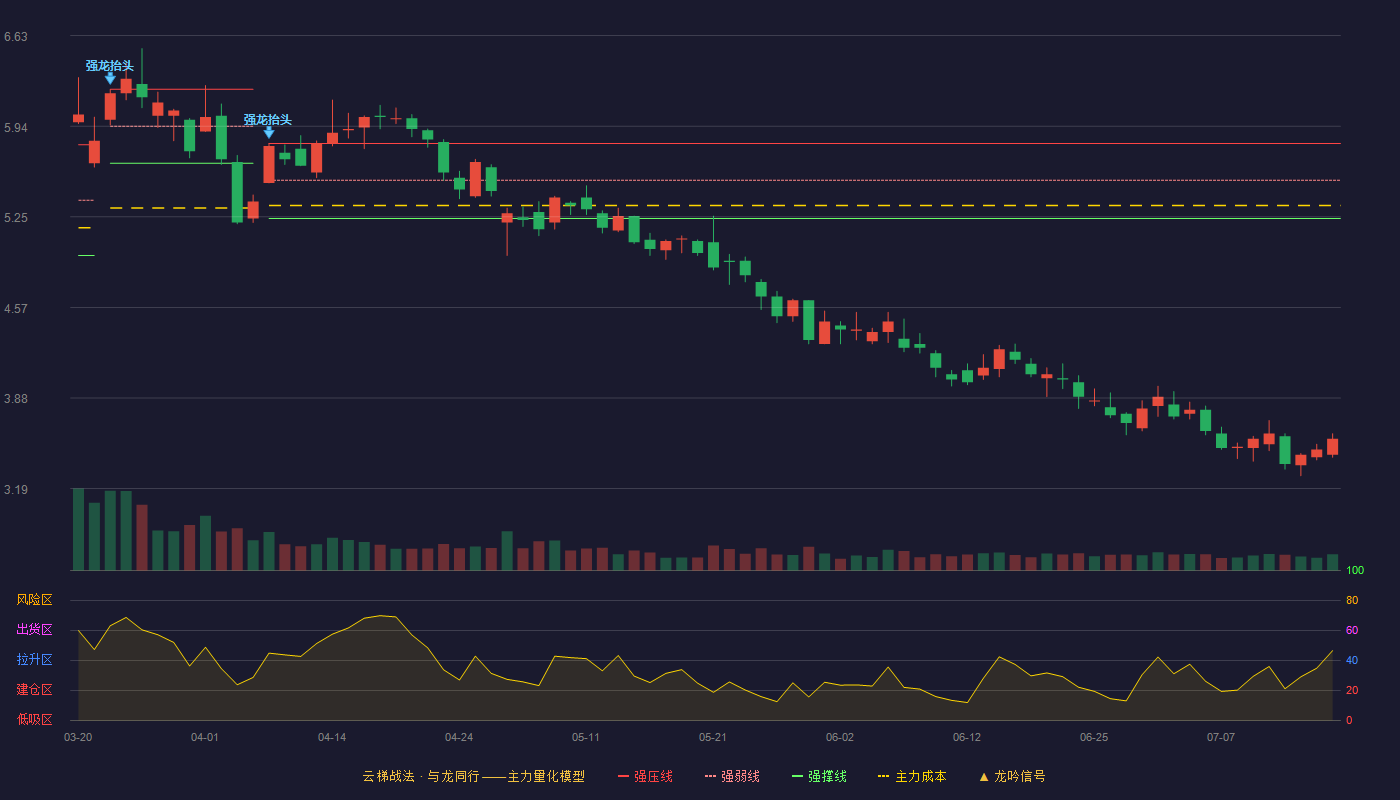Viewport: 1400px width, 800px height.
Task: Toggle the 主力成本 legend series
Action: click(912, 776)
